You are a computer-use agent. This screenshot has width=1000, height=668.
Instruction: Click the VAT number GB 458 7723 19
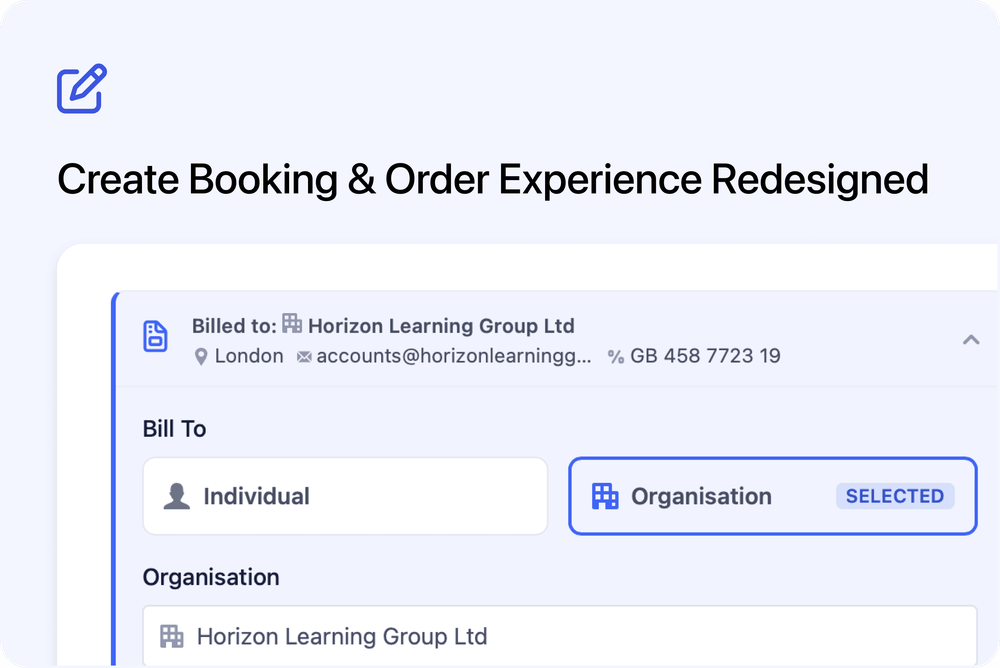coord(704,356)
